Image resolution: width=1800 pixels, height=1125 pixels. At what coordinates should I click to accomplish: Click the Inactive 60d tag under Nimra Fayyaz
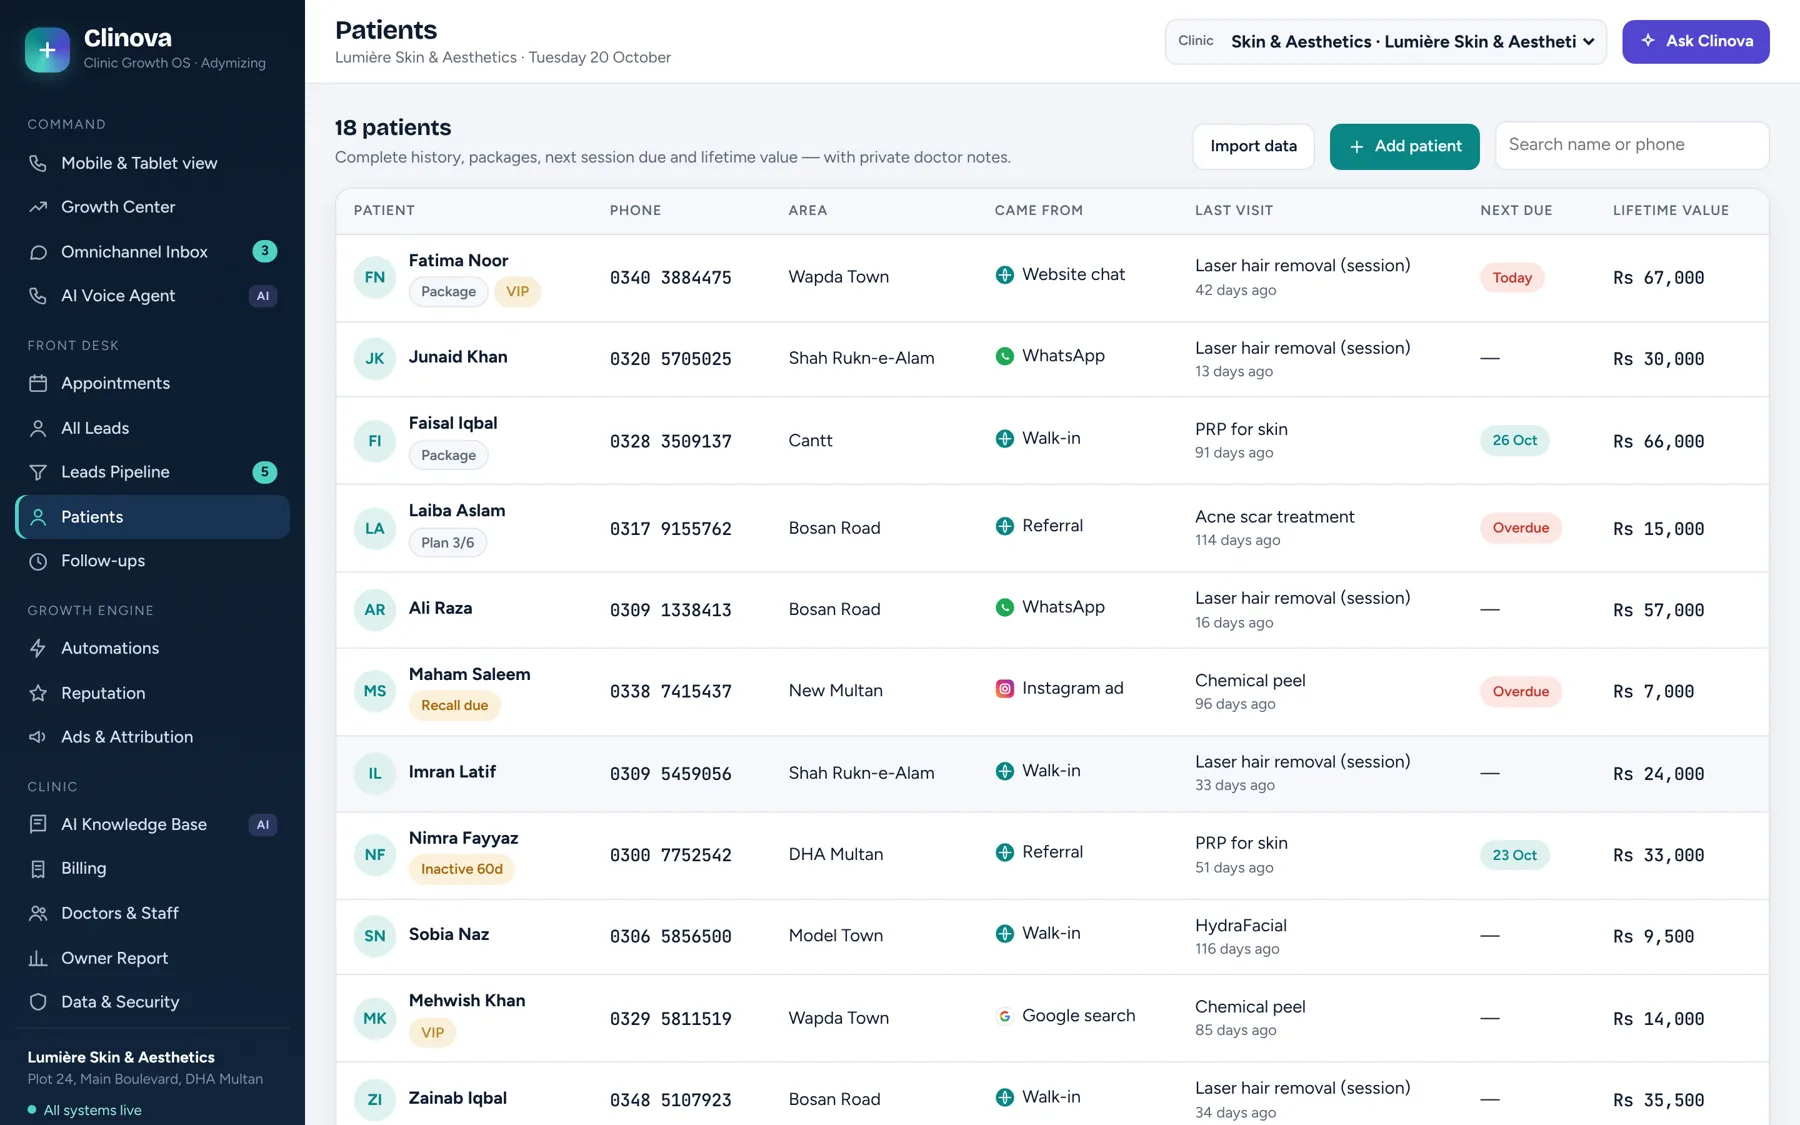click(462, 869)
